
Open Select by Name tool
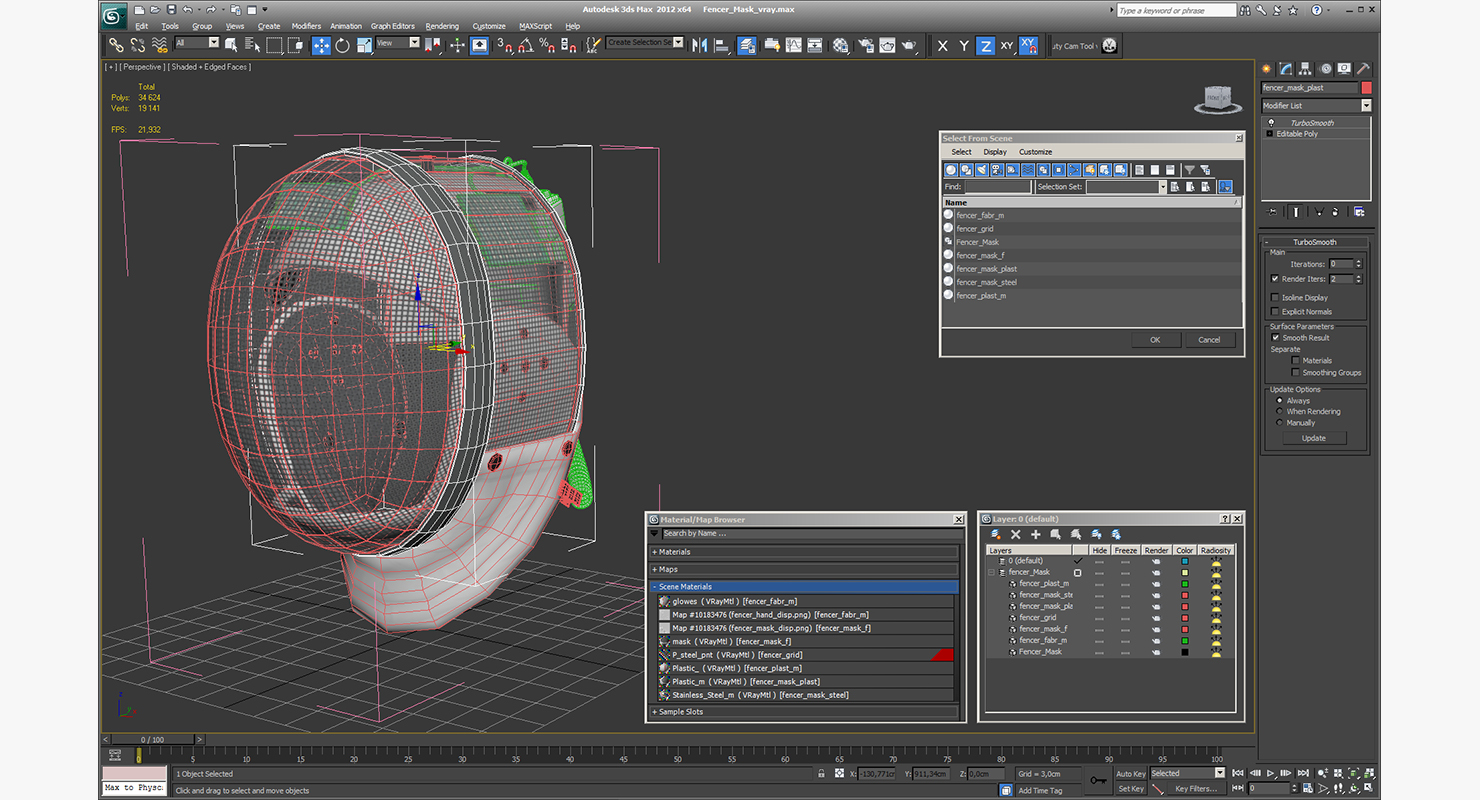click(252, 45)
